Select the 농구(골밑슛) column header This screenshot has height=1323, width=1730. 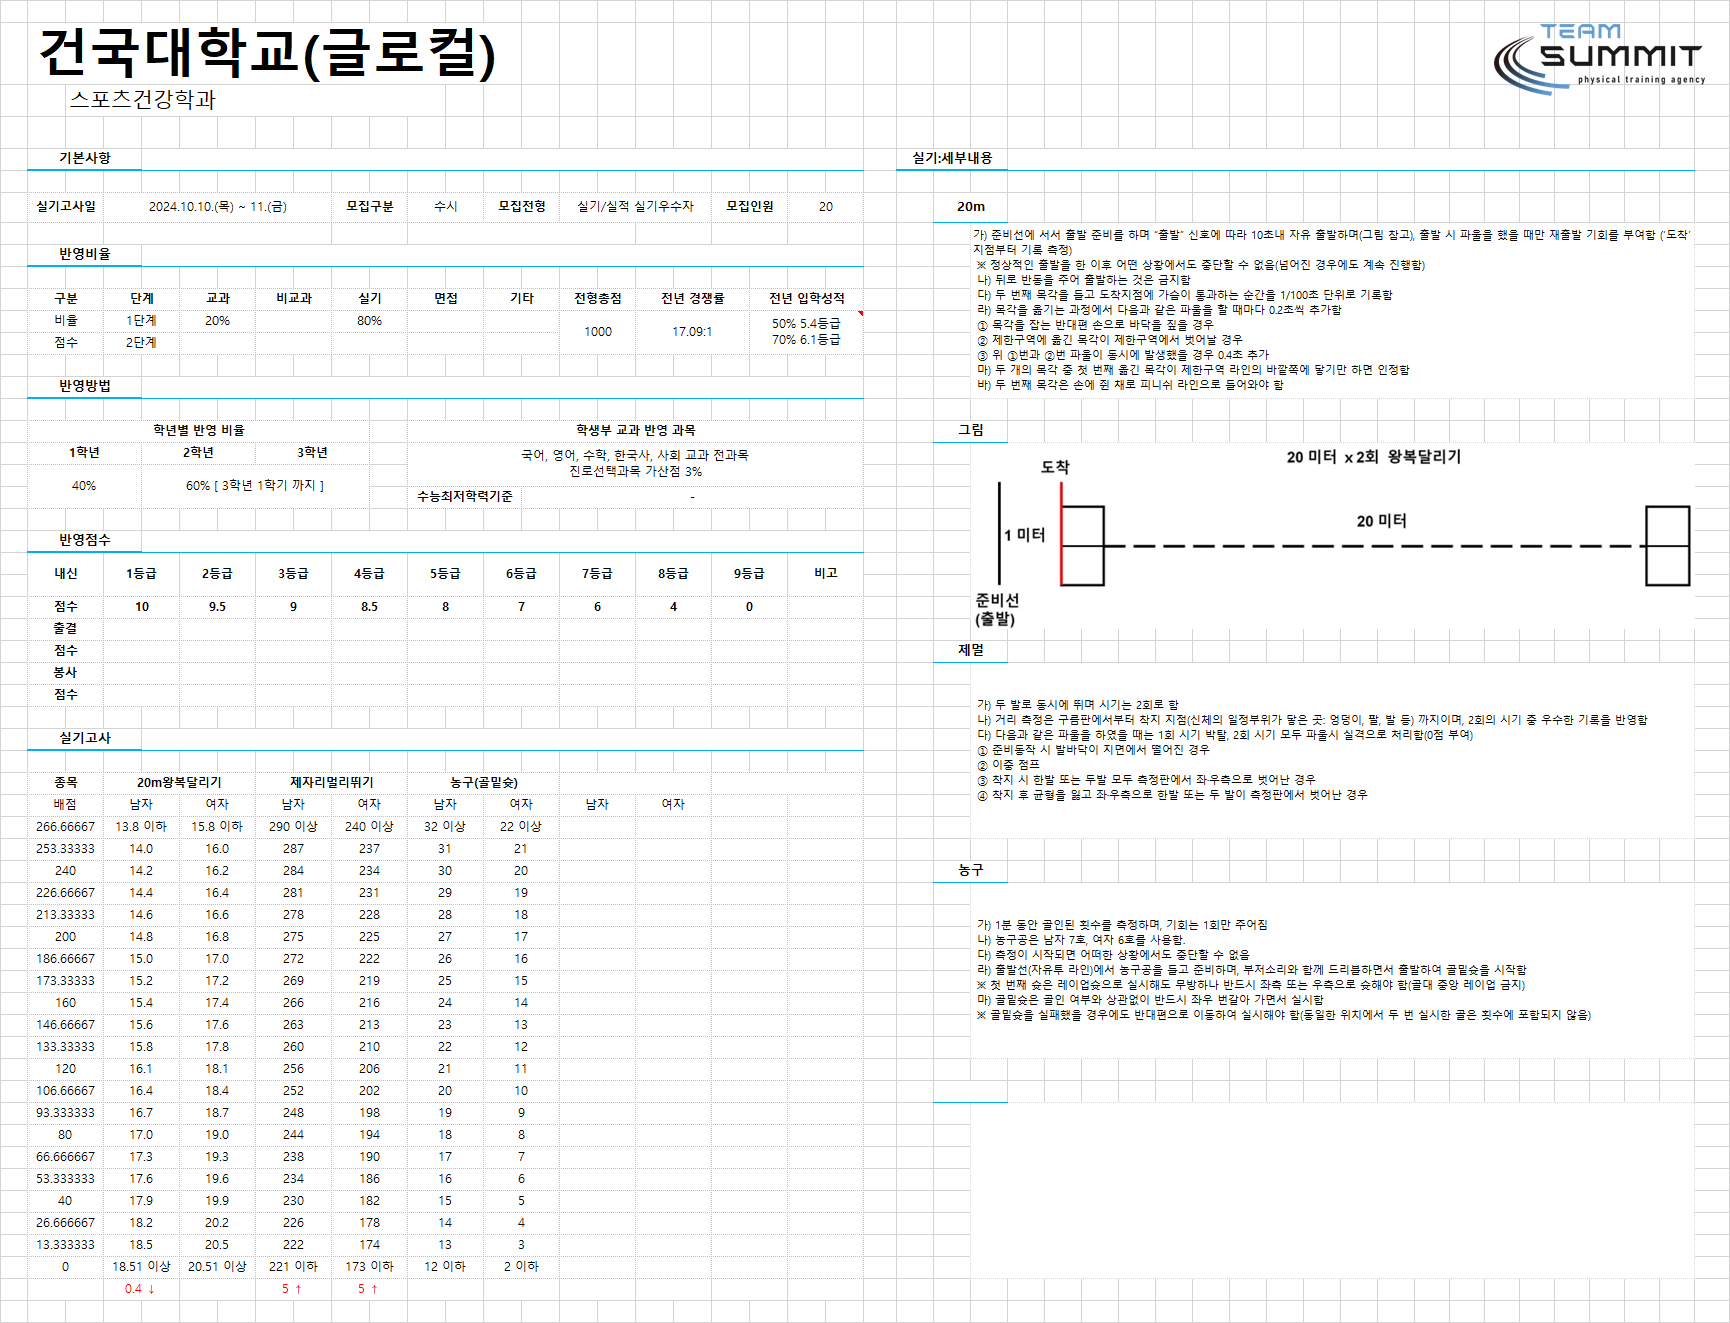click(x=483, y=783)
